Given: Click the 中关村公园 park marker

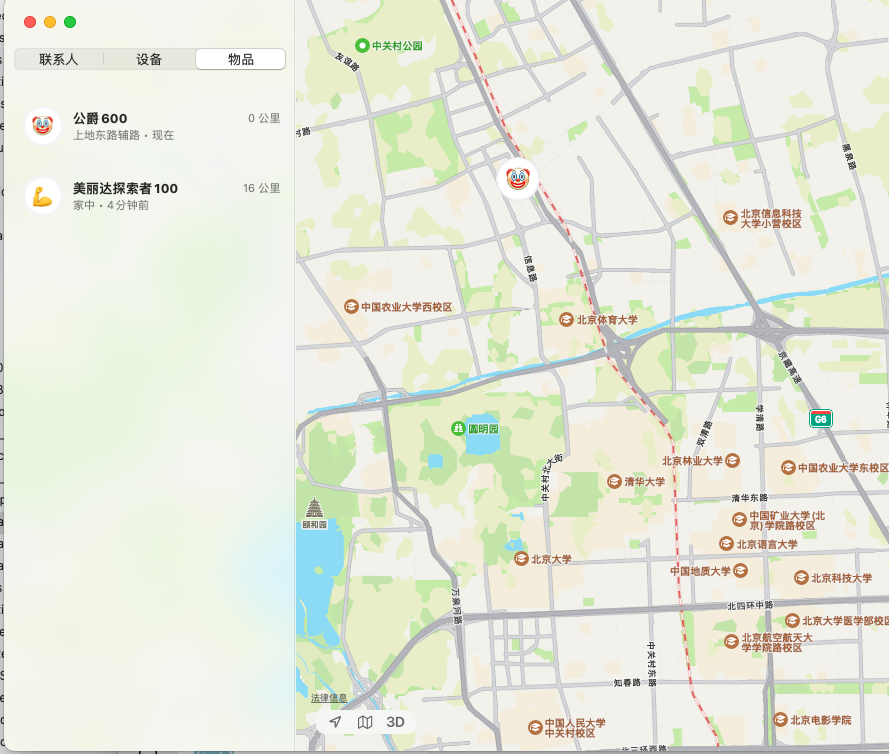Looking at the screenshot, I should click(x=362, y=45).
